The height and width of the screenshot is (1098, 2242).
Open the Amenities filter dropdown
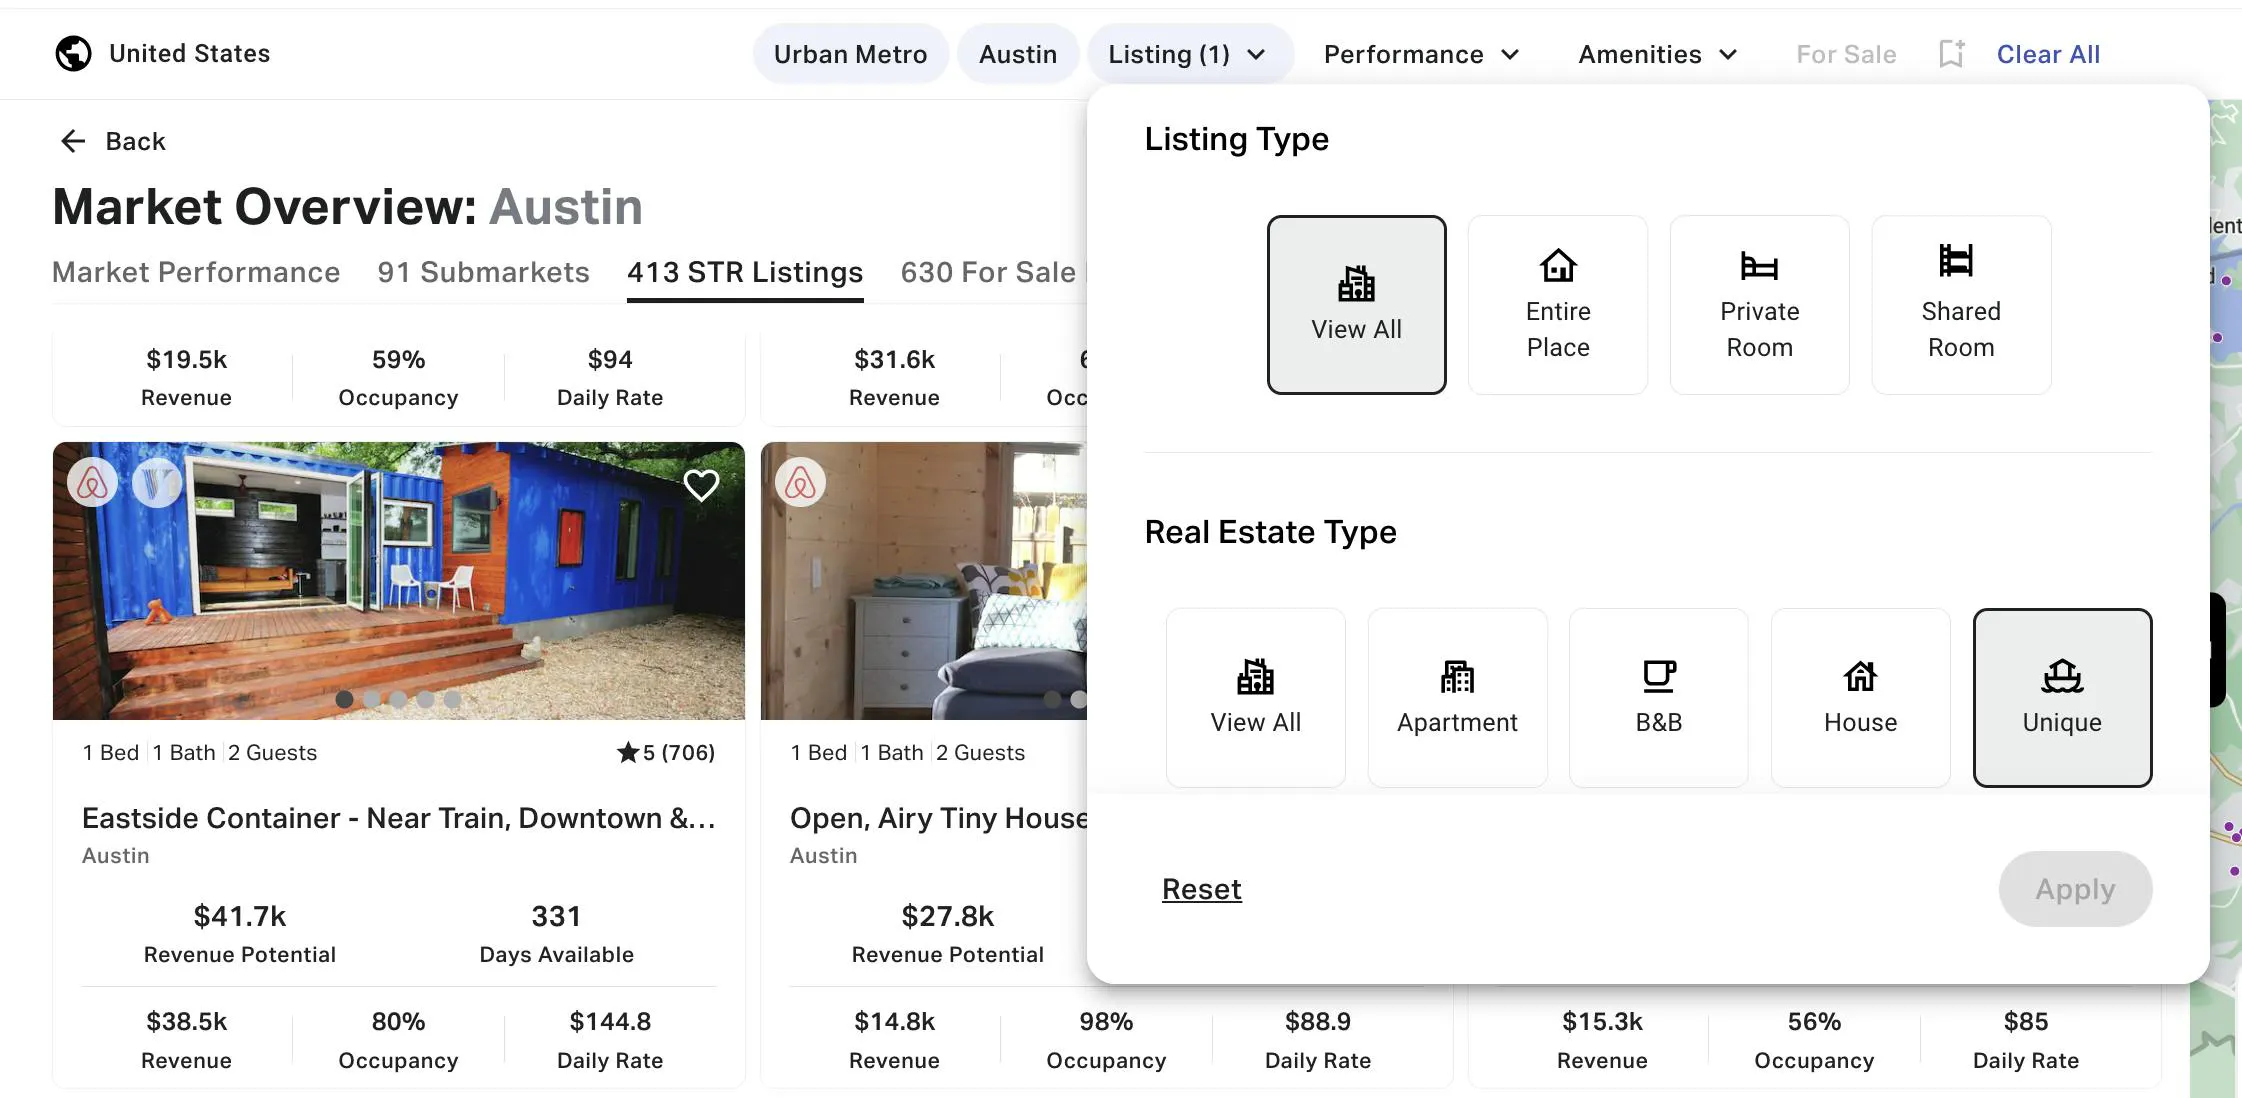pos(1657,54)
